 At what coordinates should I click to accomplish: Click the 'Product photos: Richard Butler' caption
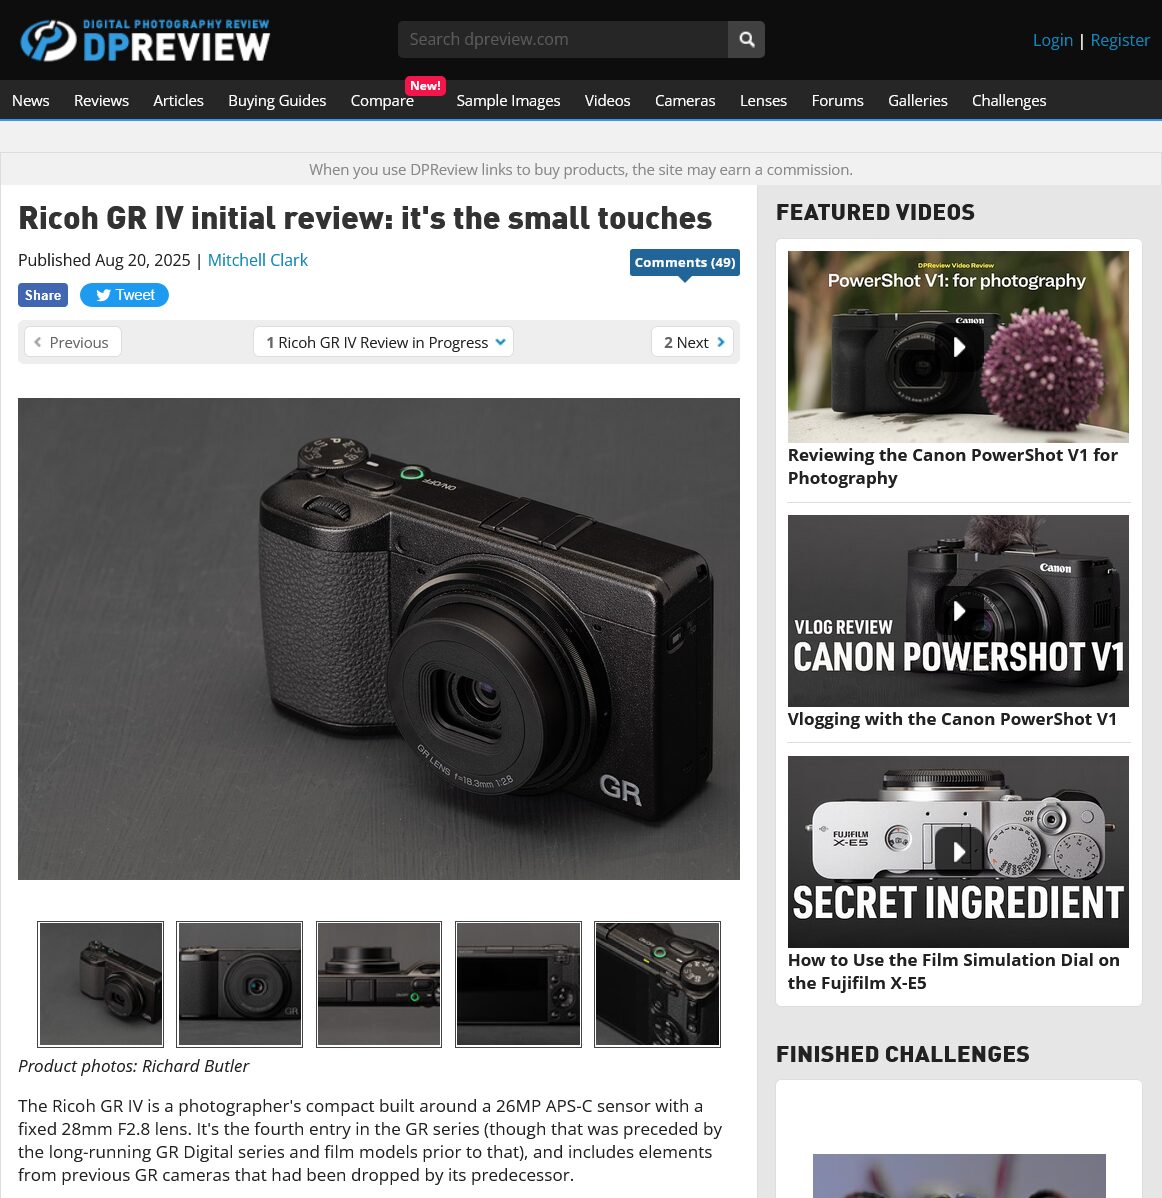tap(134, 1066)
